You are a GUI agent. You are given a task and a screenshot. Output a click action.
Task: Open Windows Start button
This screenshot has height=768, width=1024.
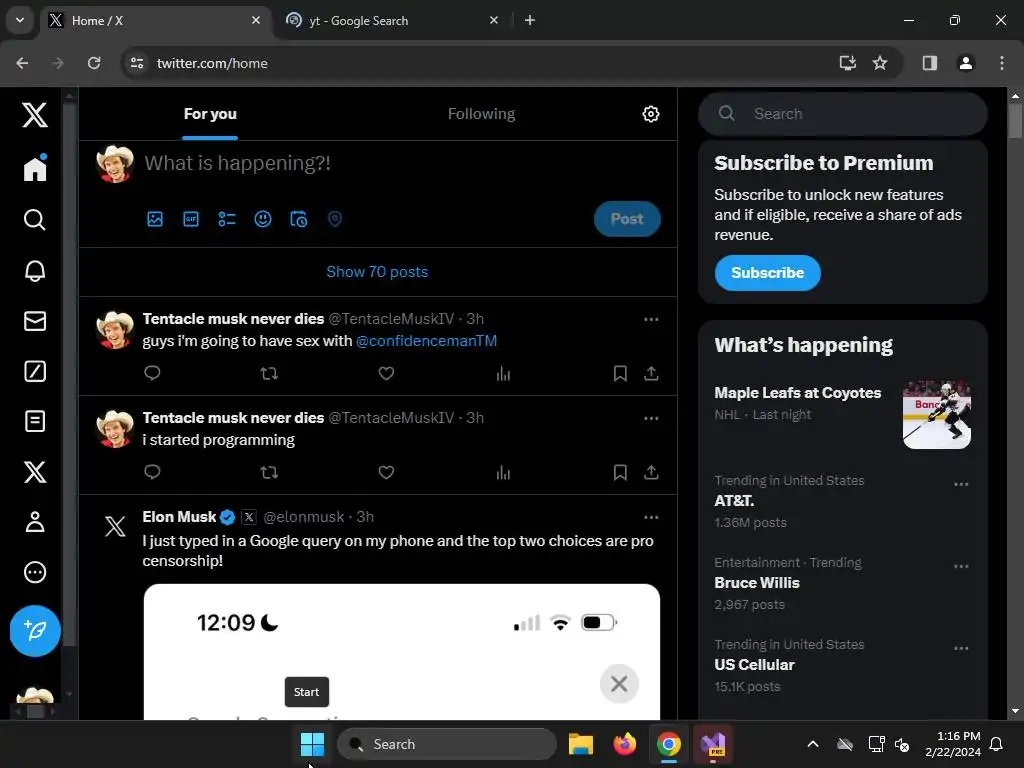point(312,744)
